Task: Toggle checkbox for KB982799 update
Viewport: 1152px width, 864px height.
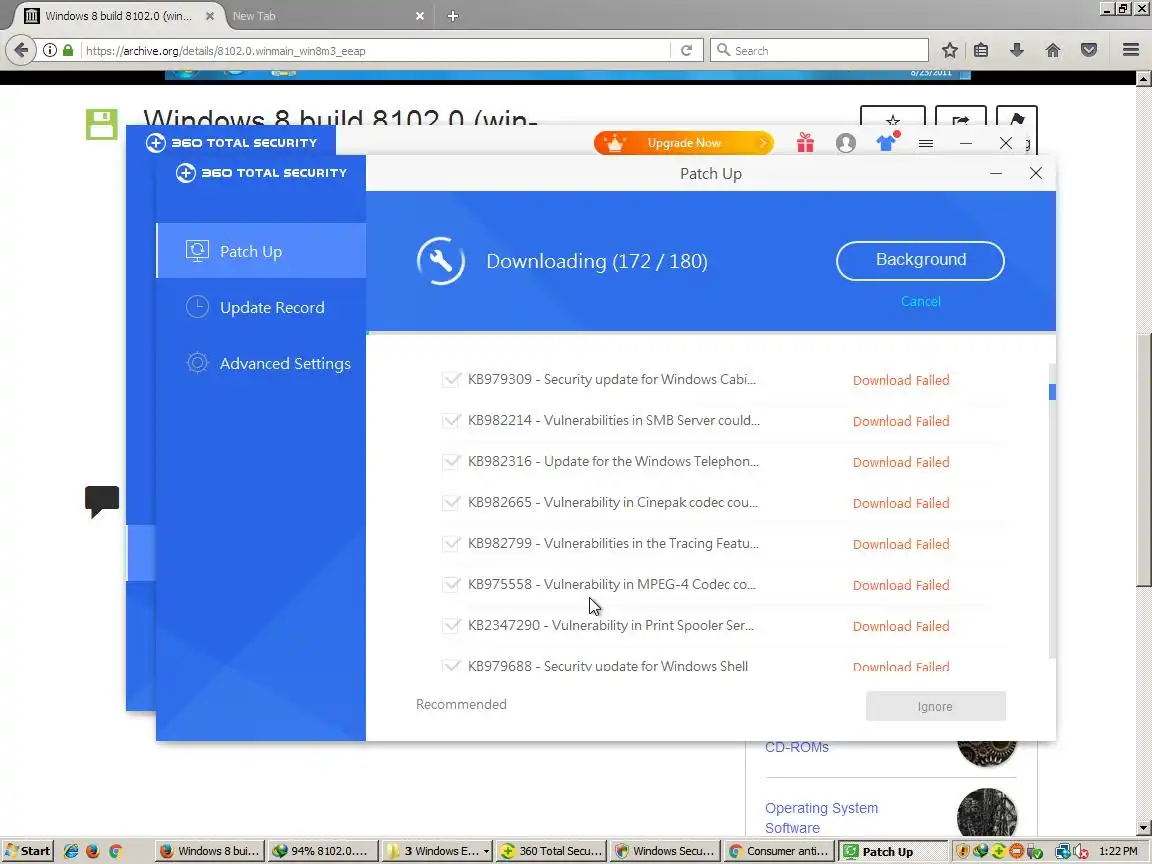Action: (x=451, y=544)
